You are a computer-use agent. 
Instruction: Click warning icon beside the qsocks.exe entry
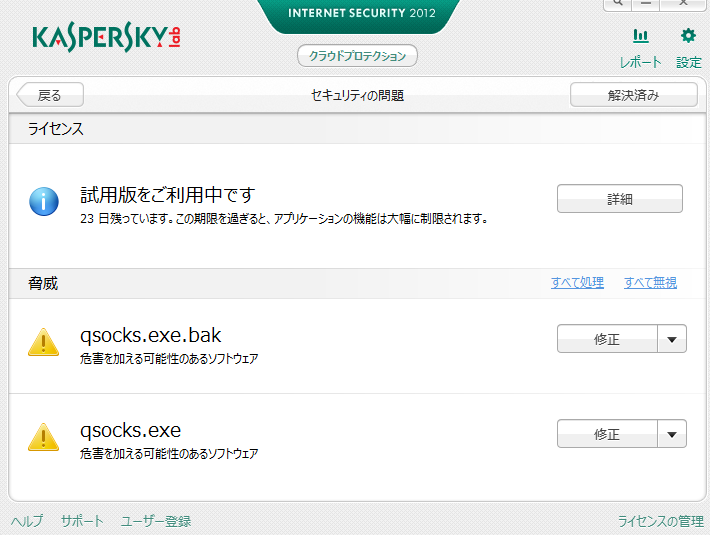tap(43, 437)
